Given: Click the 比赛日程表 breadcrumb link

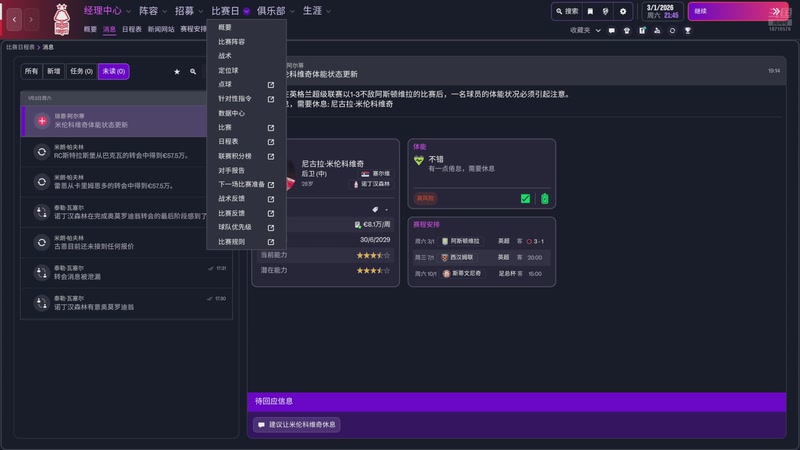Looking at the screenshot, I should (20, 47).
